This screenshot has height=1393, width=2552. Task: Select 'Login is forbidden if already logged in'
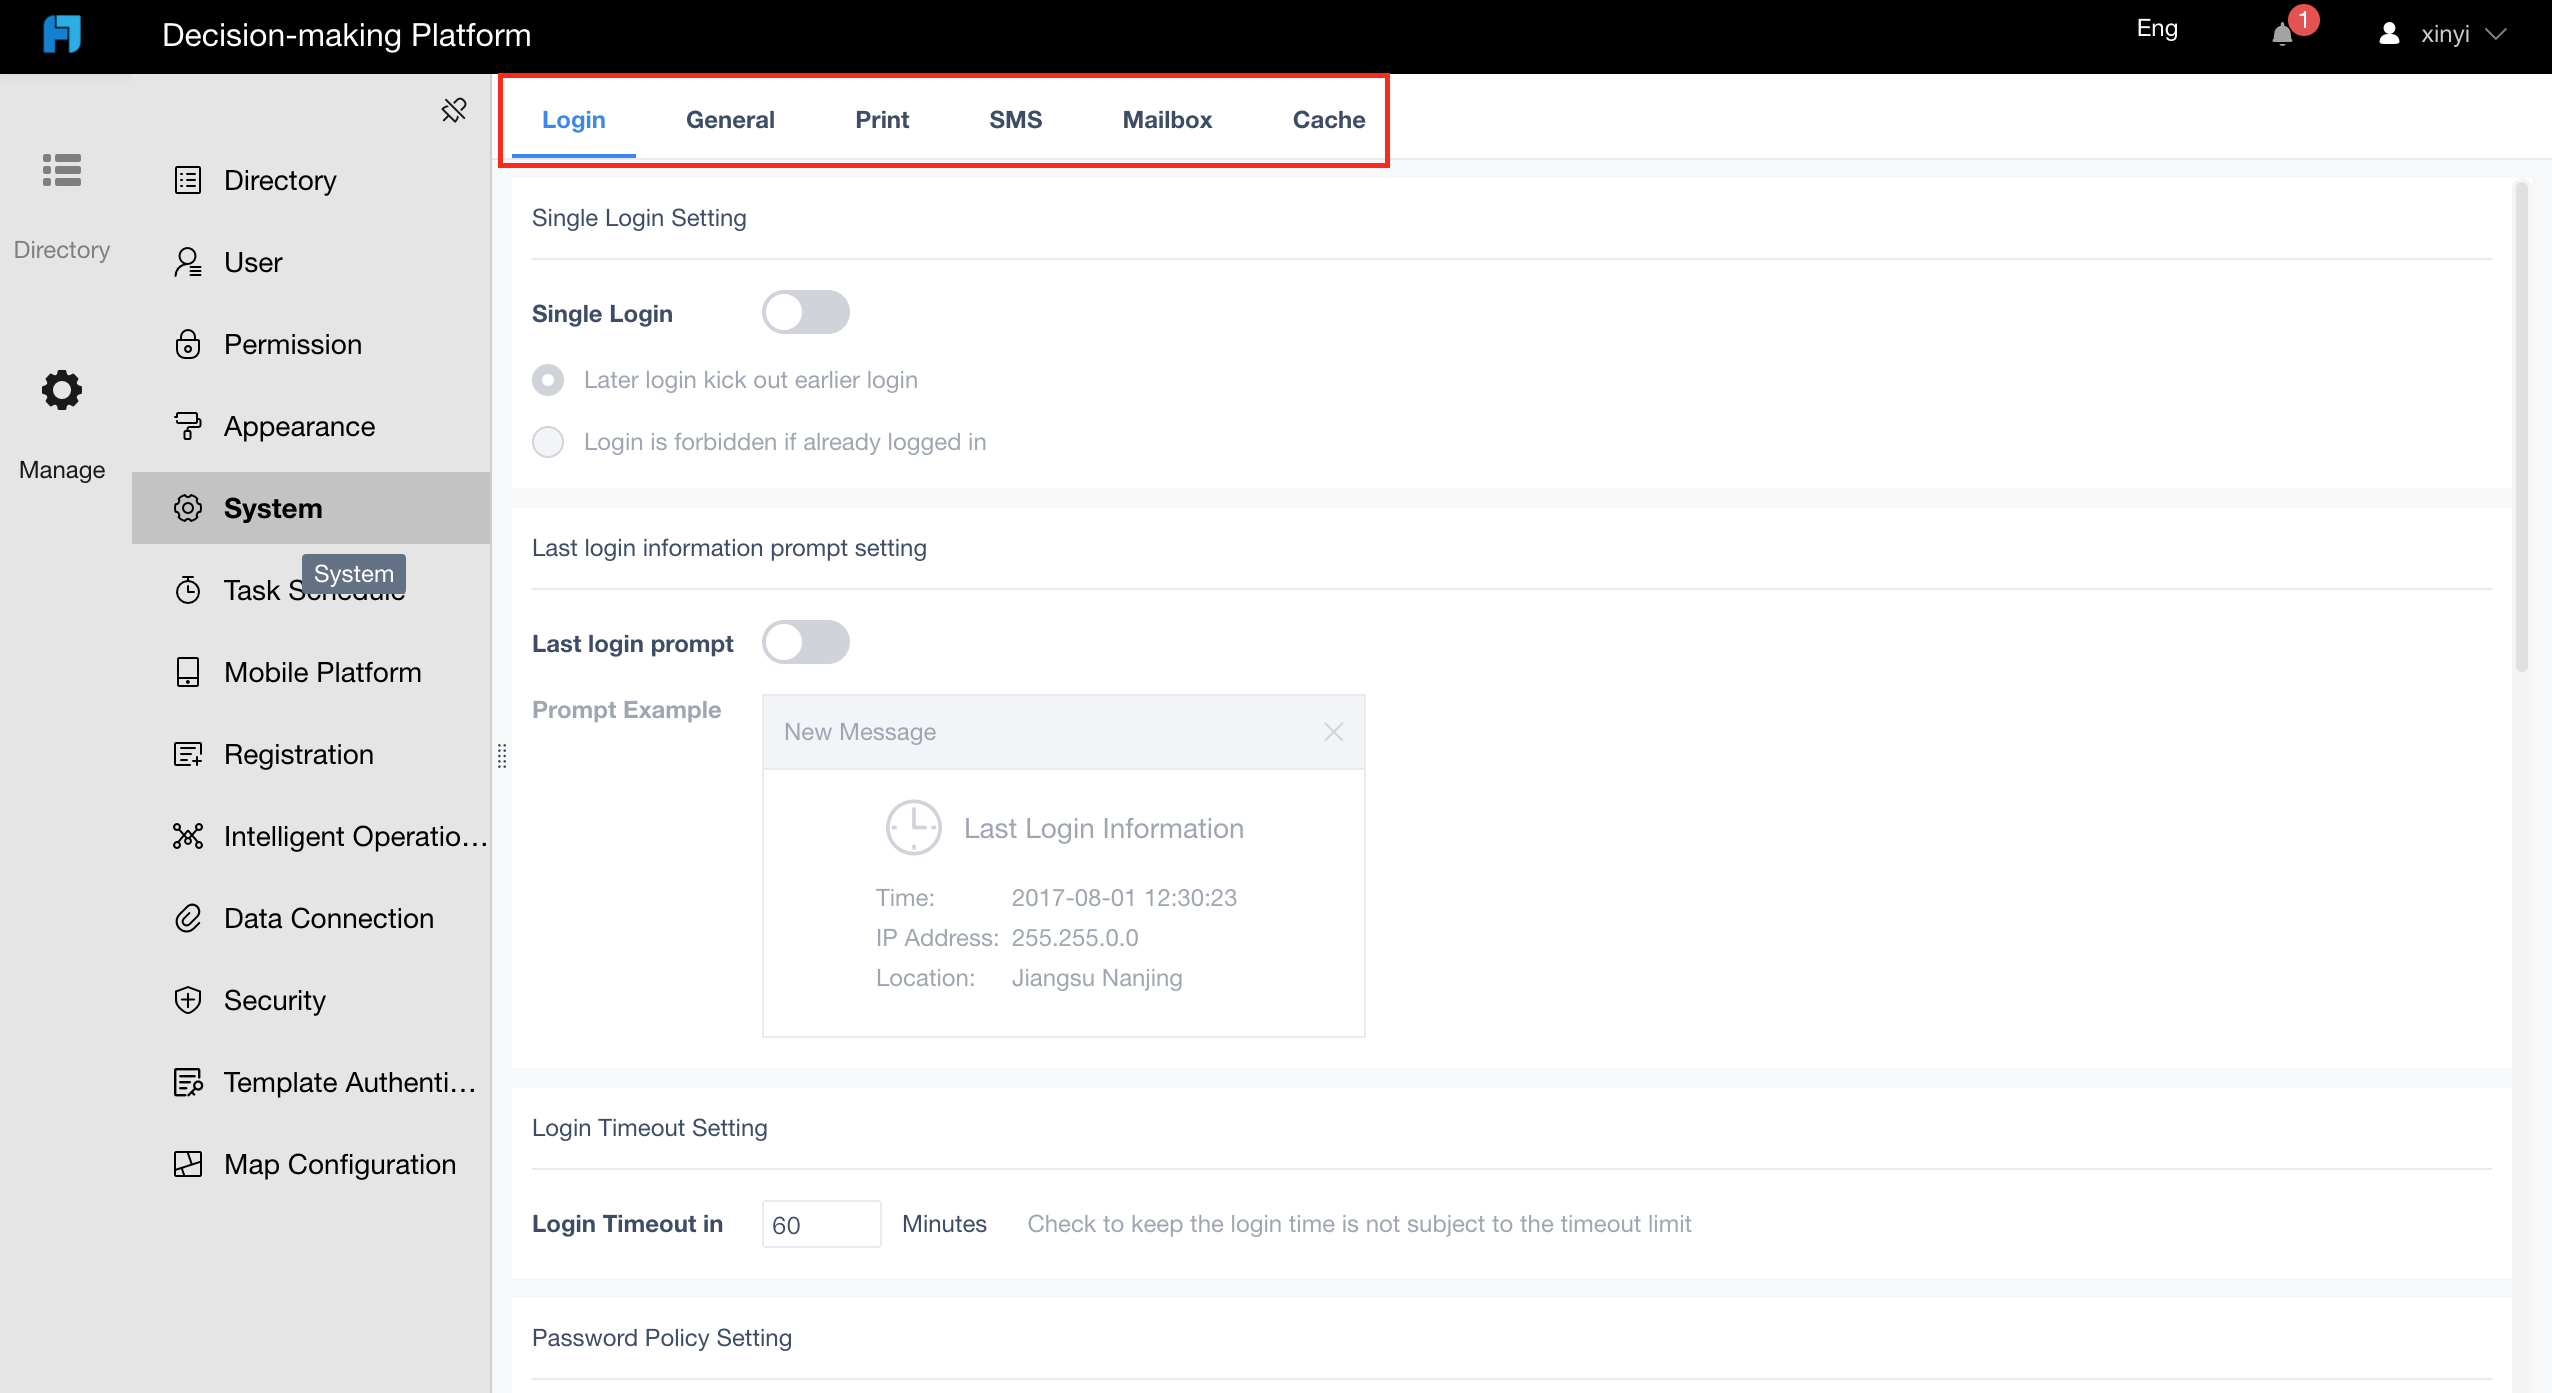point(548,441)
